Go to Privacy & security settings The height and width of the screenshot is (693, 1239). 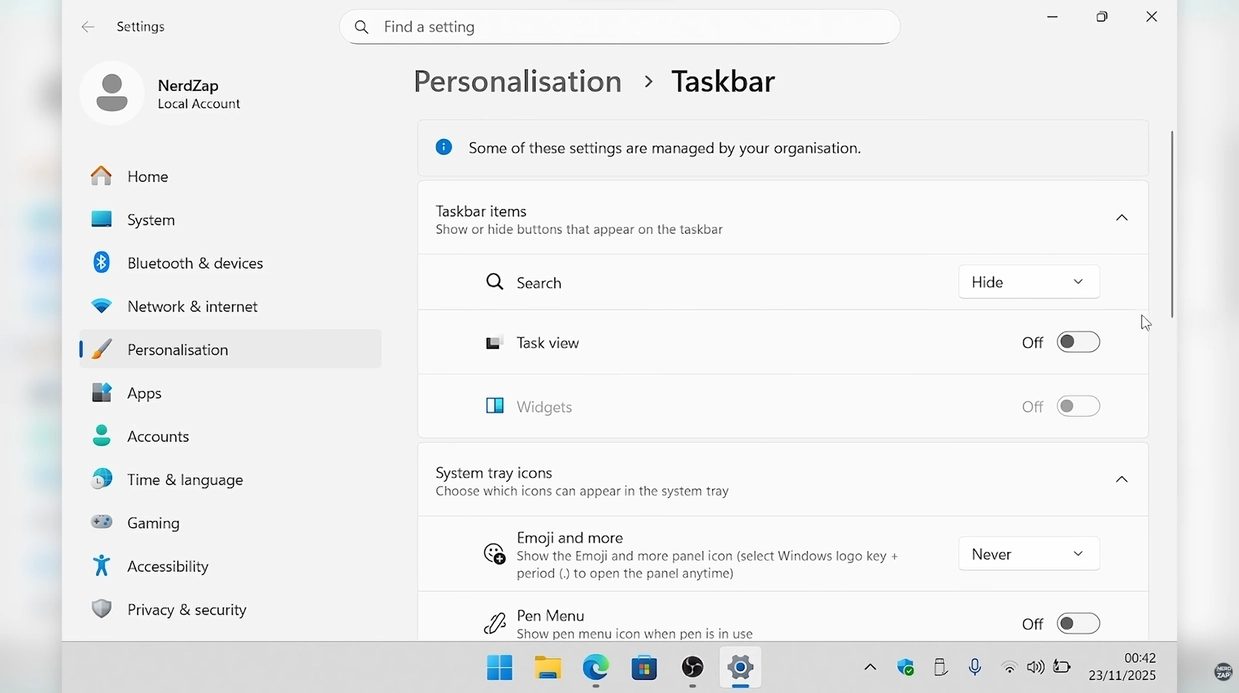[186, 609]
